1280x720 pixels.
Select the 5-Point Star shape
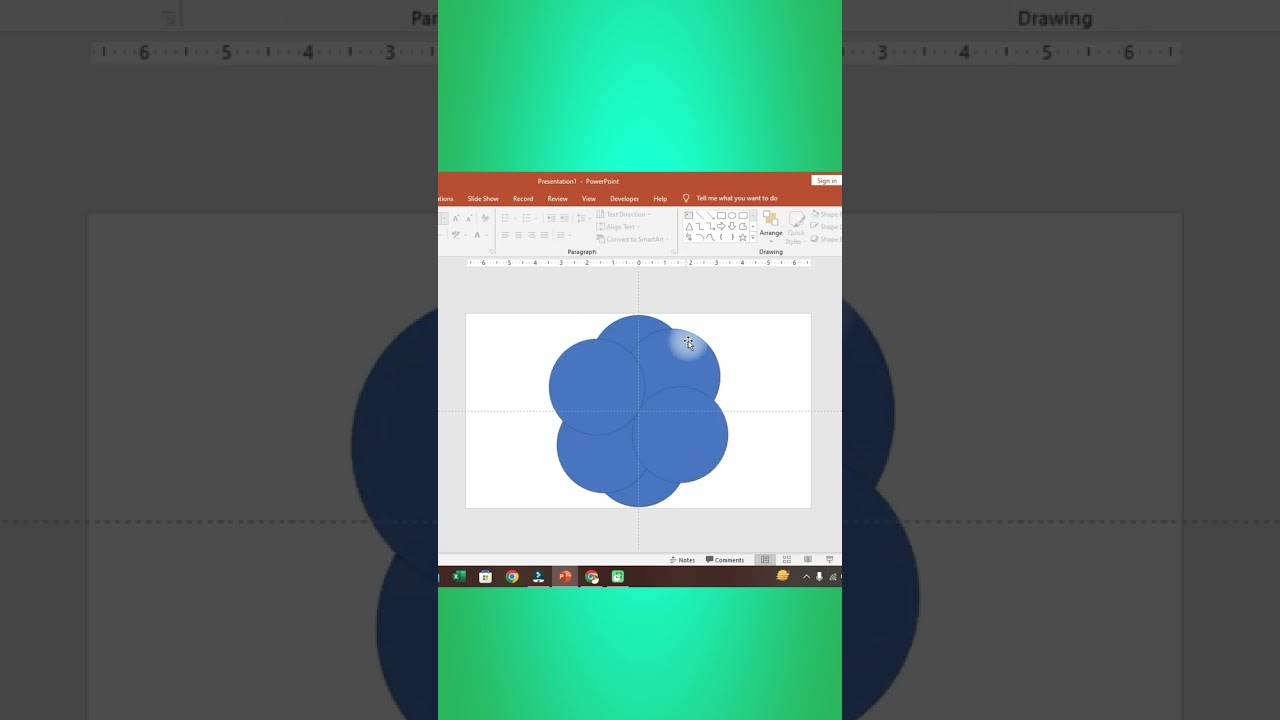pyautogui.click(x=743, y=237)
